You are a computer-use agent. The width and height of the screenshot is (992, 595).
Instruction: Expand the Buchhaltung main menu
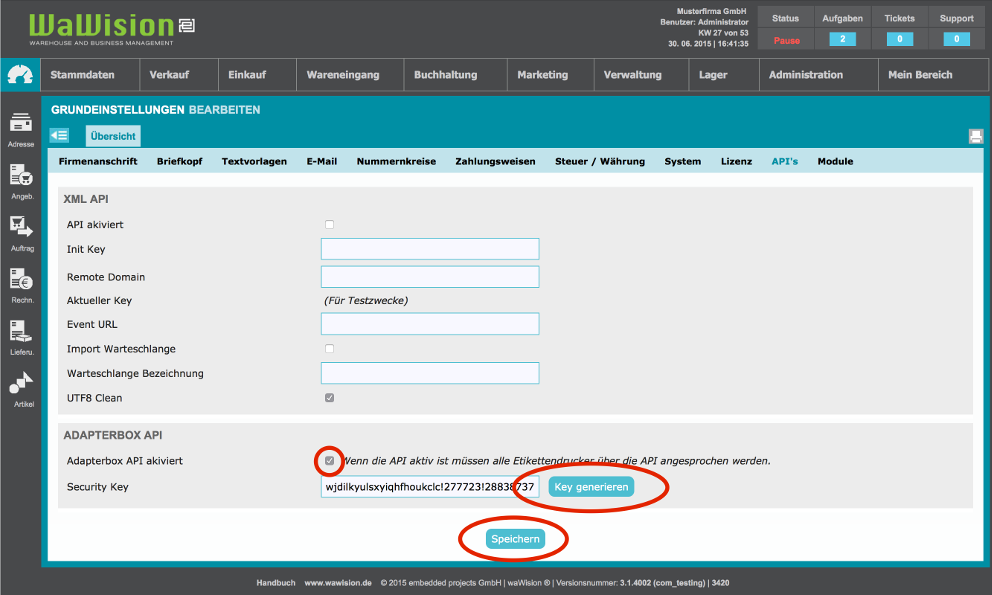coord(445,75)
